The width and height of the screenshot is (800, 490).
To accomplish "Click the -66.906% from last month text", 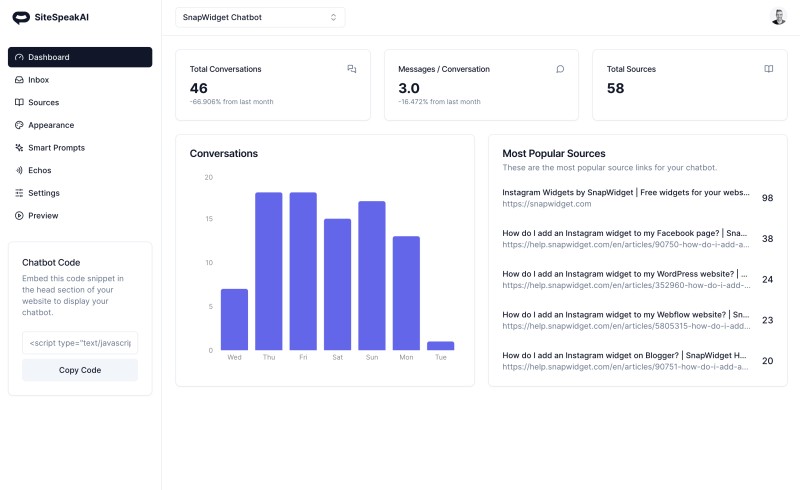I will click(232, 102).
